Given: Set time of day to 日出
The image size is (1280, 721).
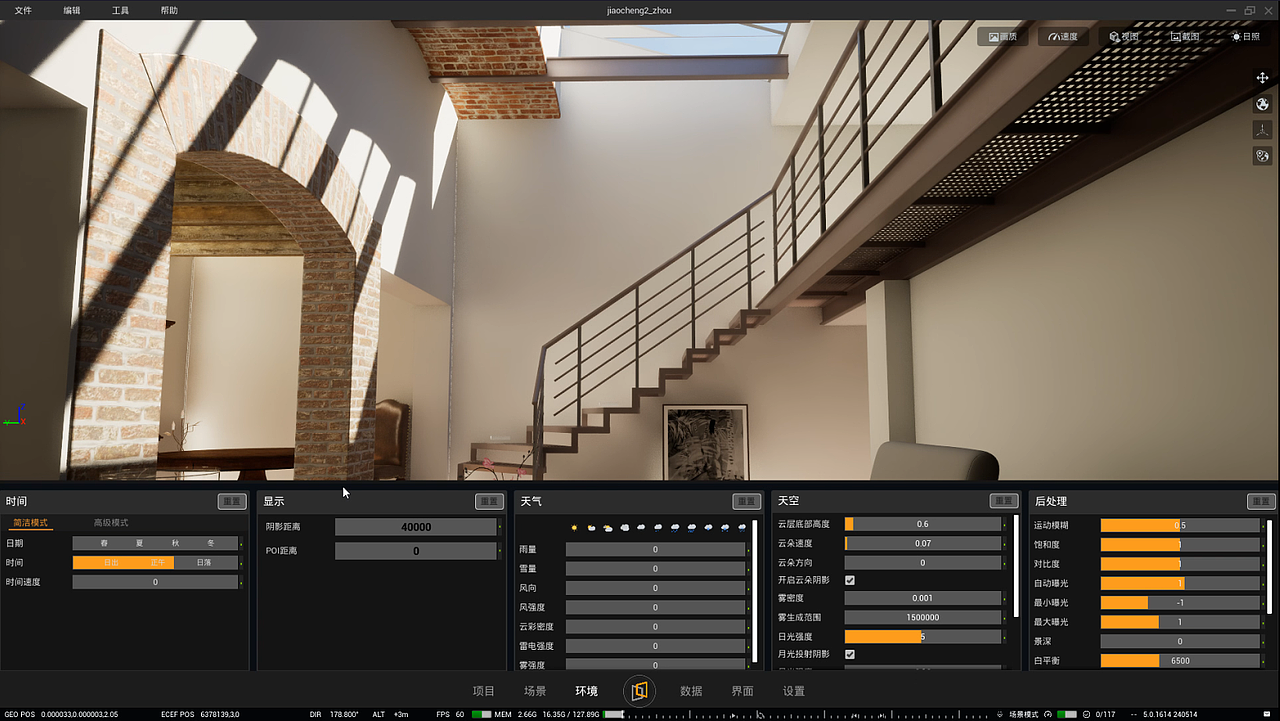Looking at the screenshot, I should point(111,563).
